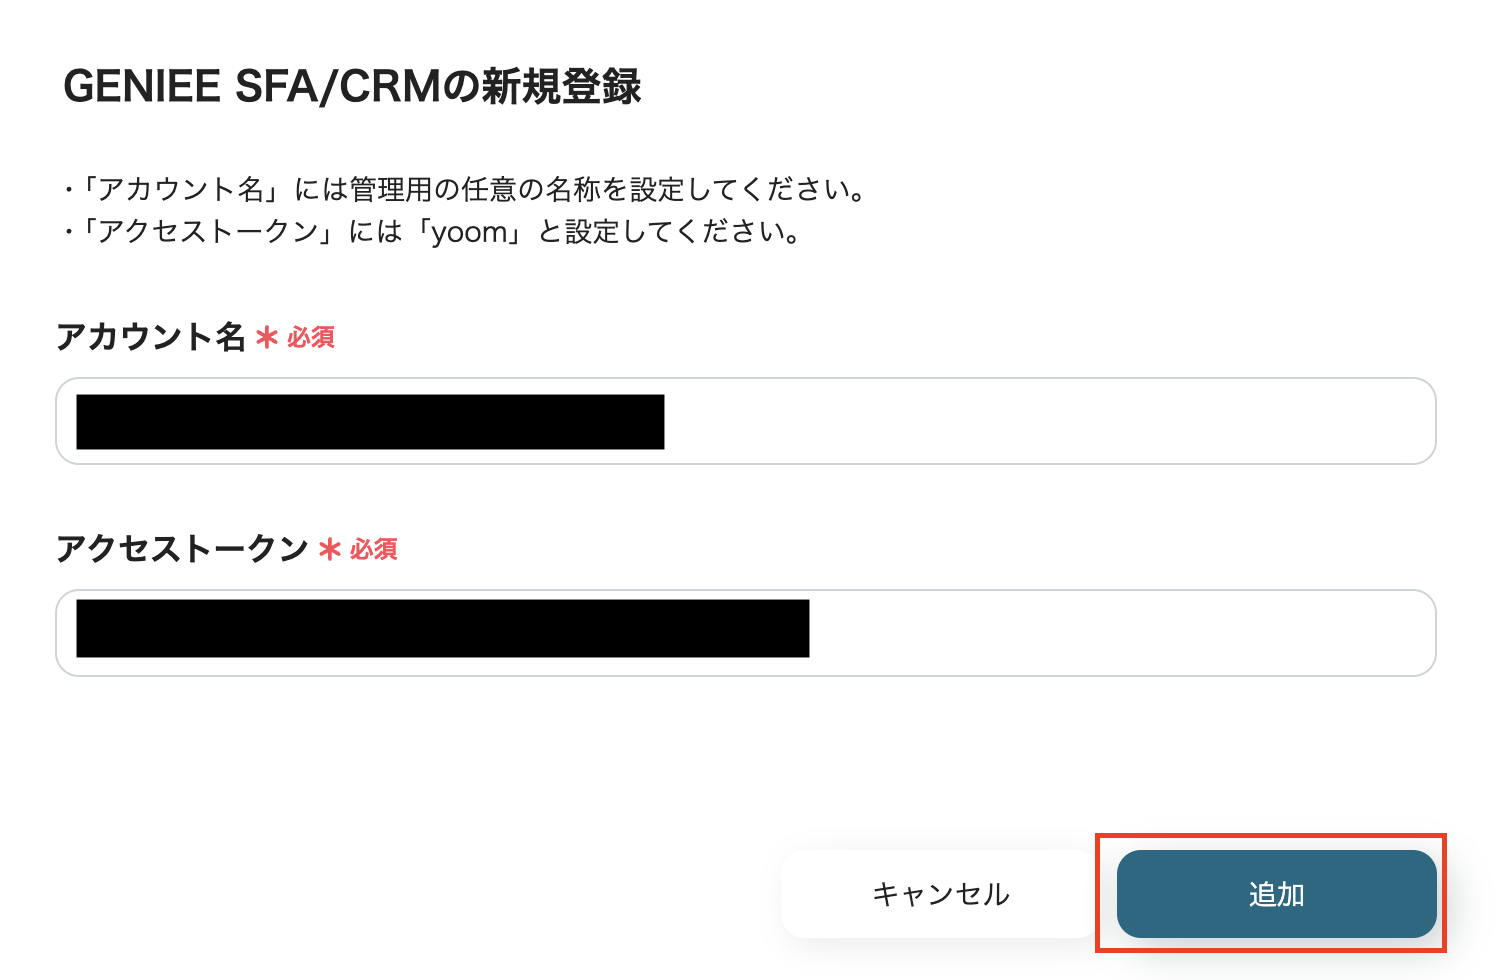This screenshot has width=1496, height=980.
Task: Click the word GENIEE in the title
Action: click(x=141, y=87)
